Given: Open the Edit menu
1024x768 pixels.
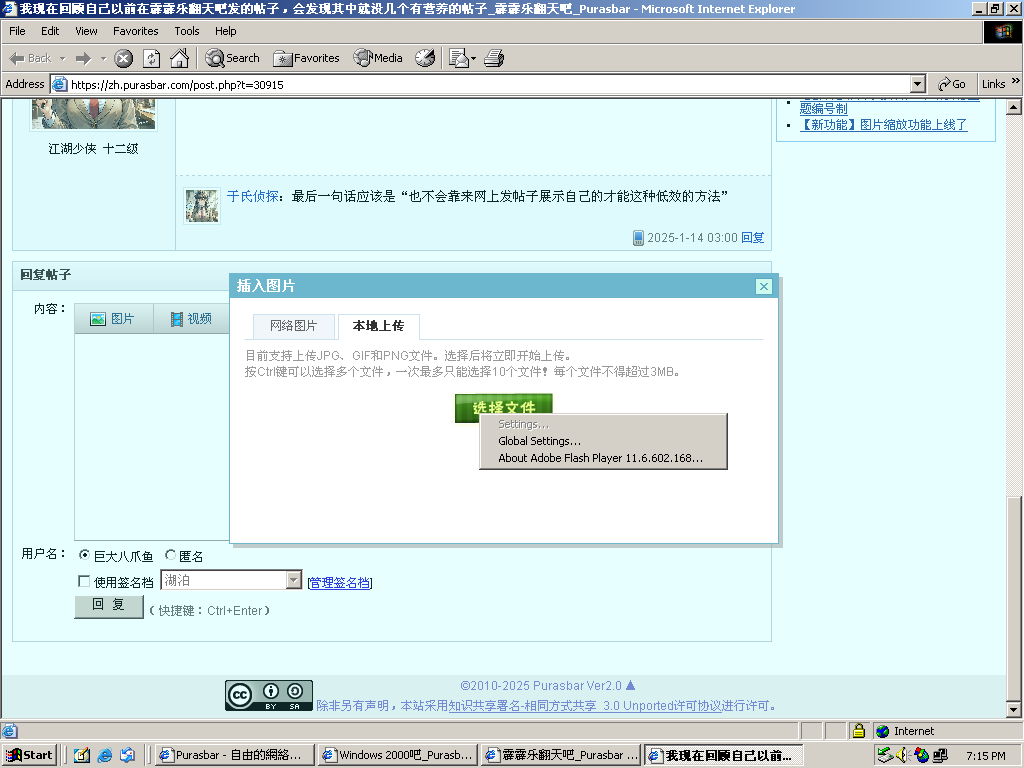Looking at the screenshot, I should [x=50, y=31].
